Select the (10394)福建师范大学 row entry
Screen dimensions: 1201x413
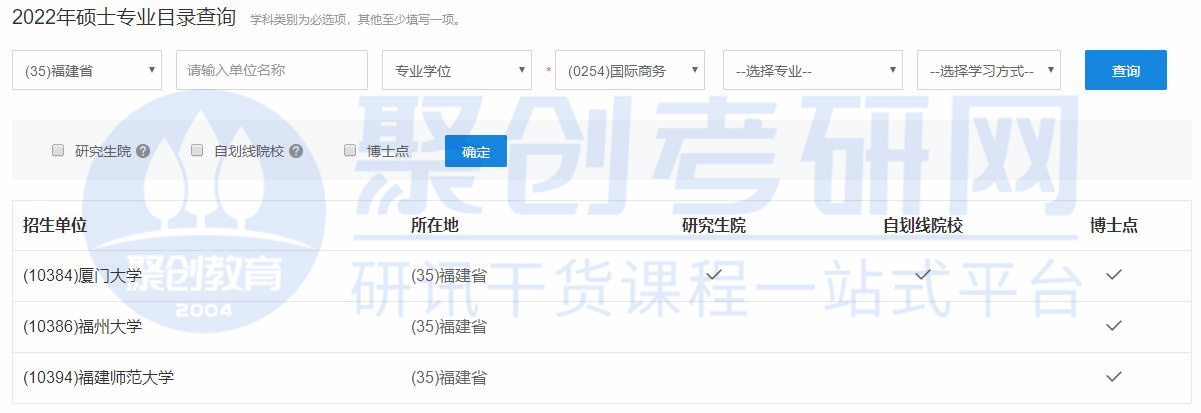[x=98, y=378]
